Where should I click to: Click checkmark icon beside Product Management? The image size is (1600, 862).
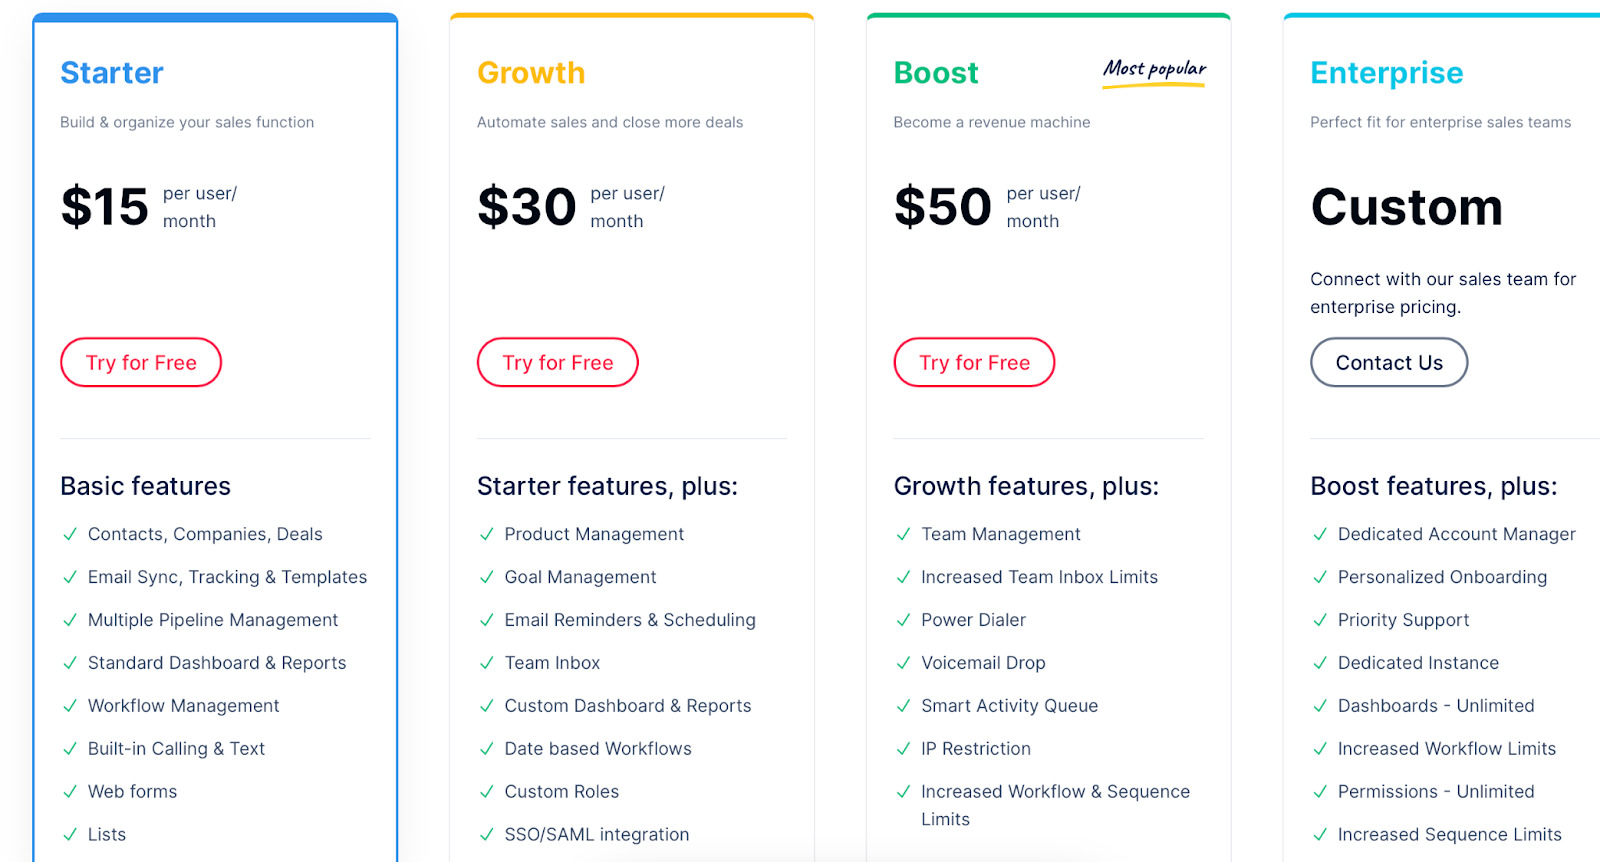[x=487, y=534]
